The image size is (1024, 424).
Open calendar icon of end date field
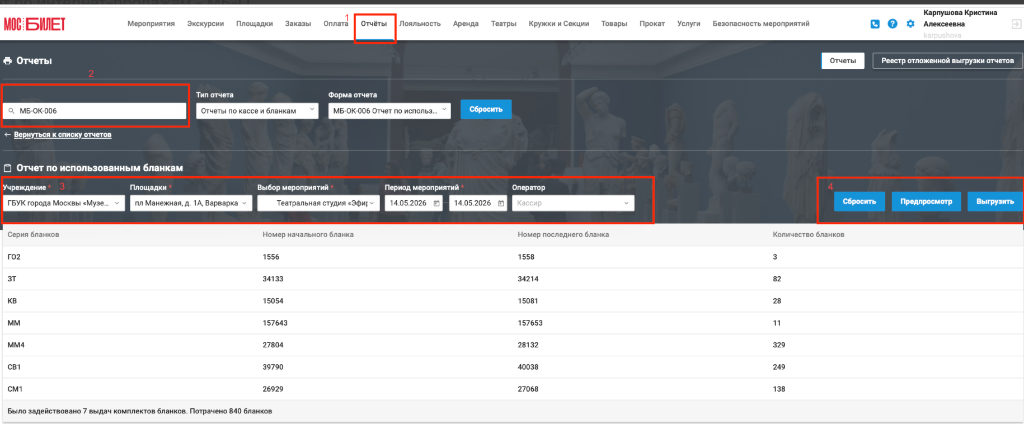[500, 203]
